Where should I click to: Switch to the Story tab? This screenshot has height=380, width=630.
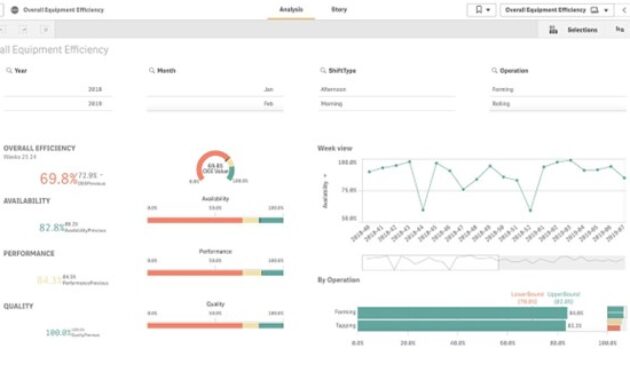pos(339,10)
